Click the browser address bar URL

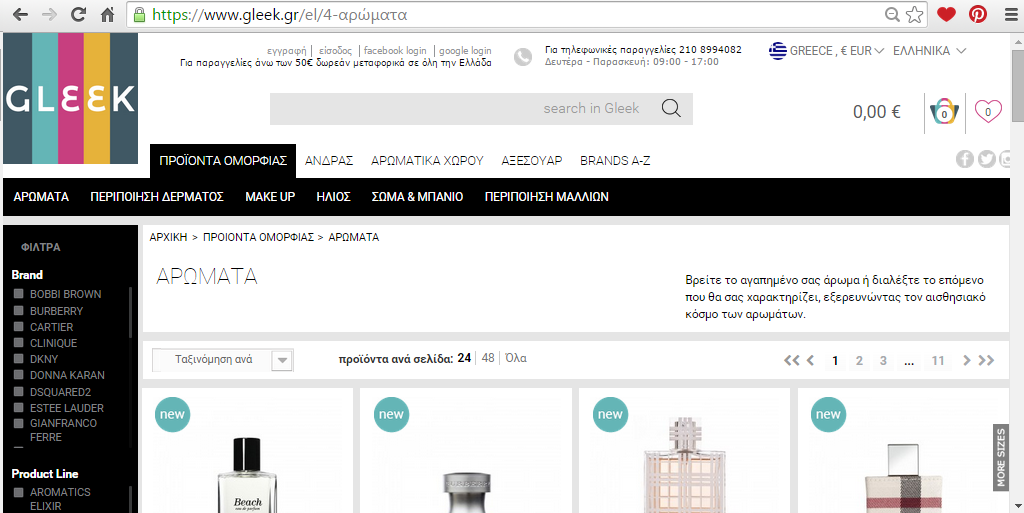pos(280,14)
